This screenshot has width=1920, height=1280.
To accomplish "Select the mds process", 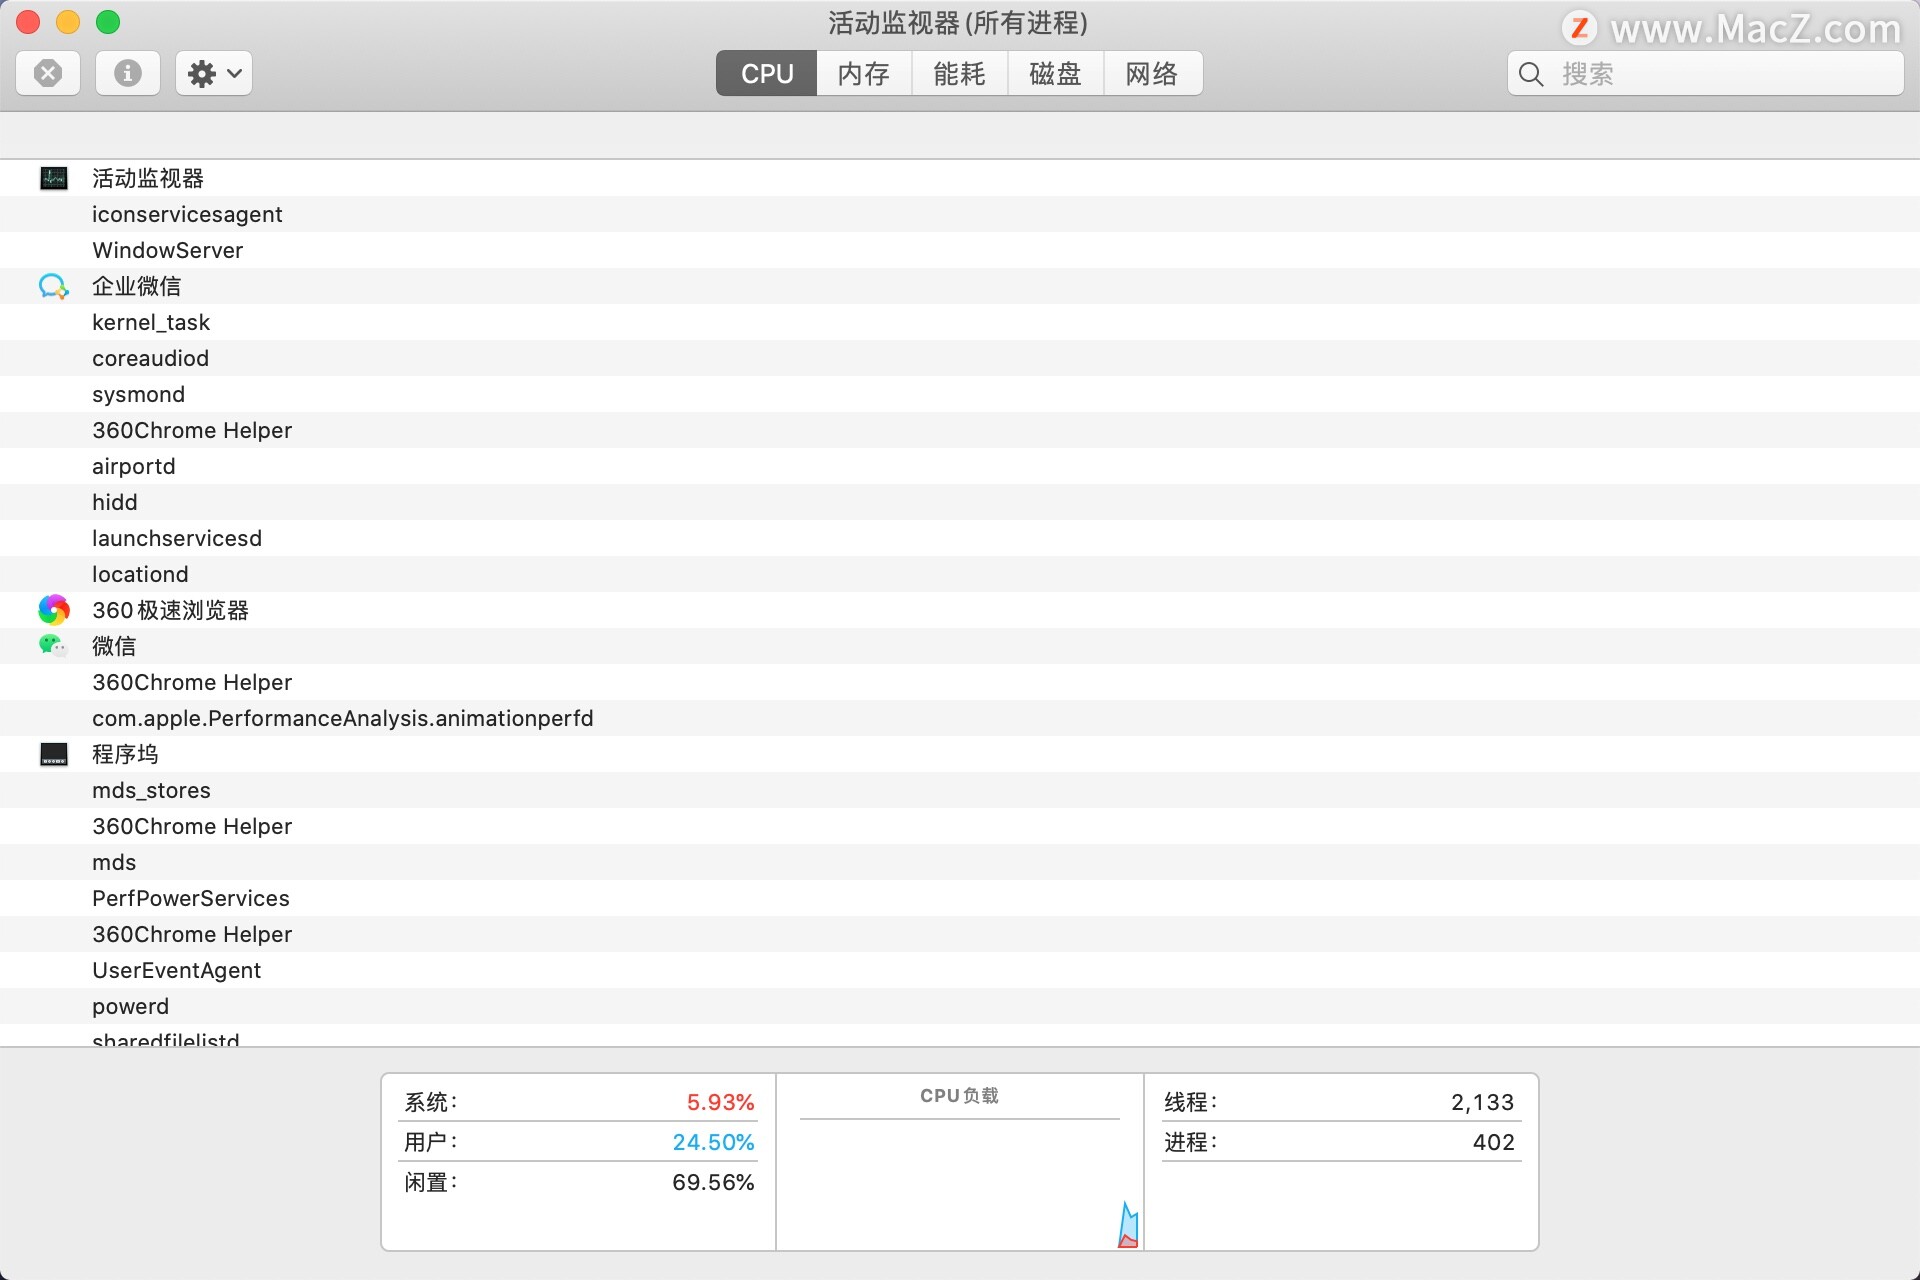I will coord(960,862).
